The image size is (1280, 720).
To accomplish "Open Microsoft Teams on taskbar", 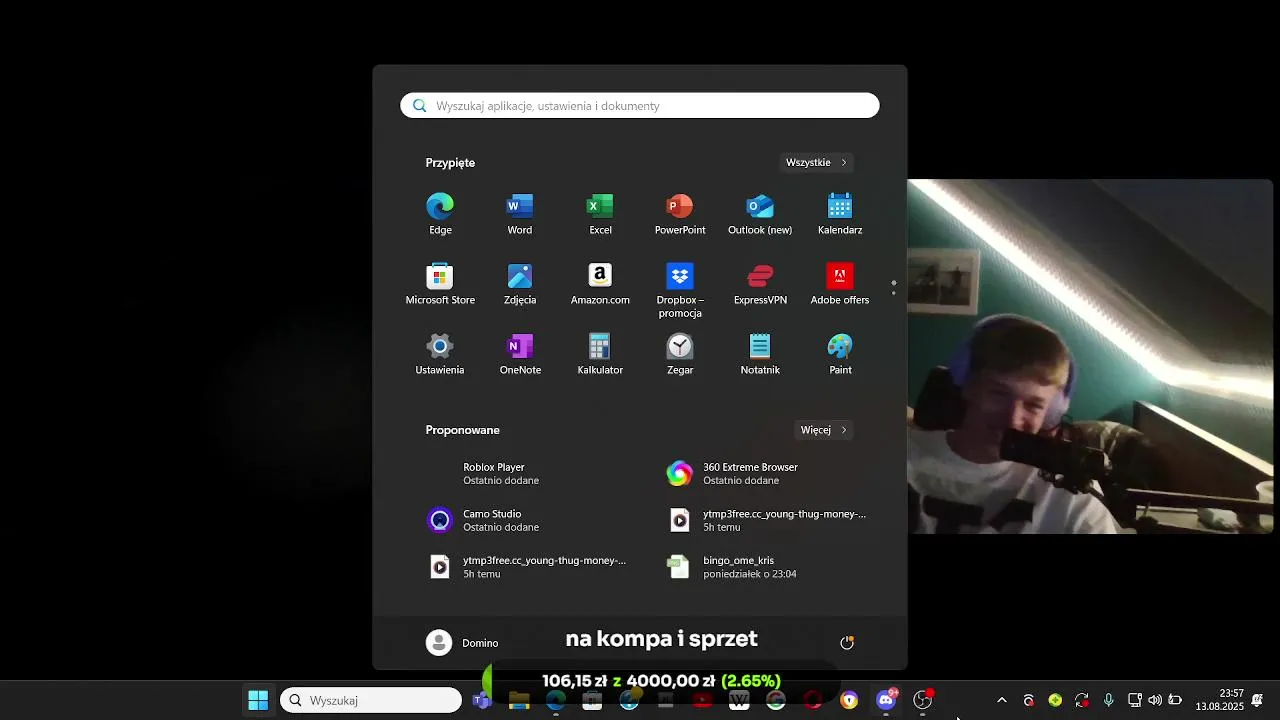I will pyautogui.click(x=481, y=700).
